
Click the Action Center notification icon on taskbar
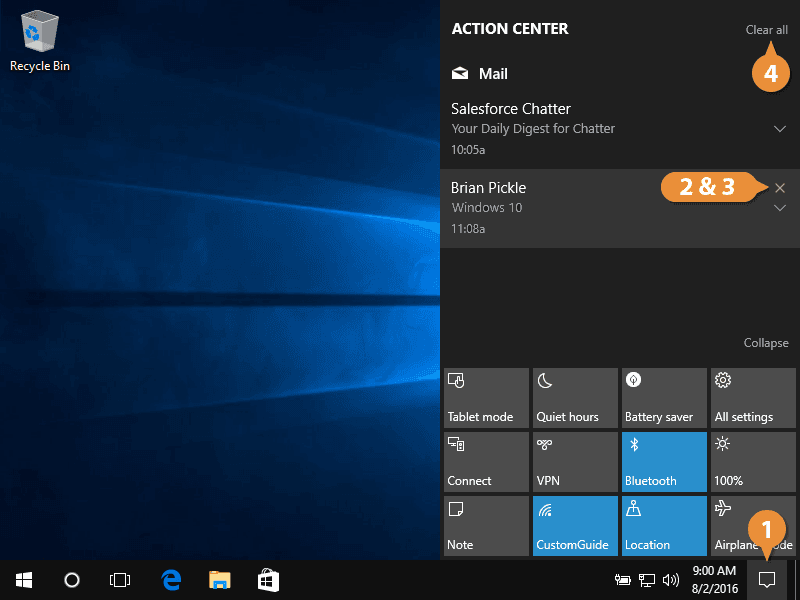pyautogui.click(x=767, y=580)
